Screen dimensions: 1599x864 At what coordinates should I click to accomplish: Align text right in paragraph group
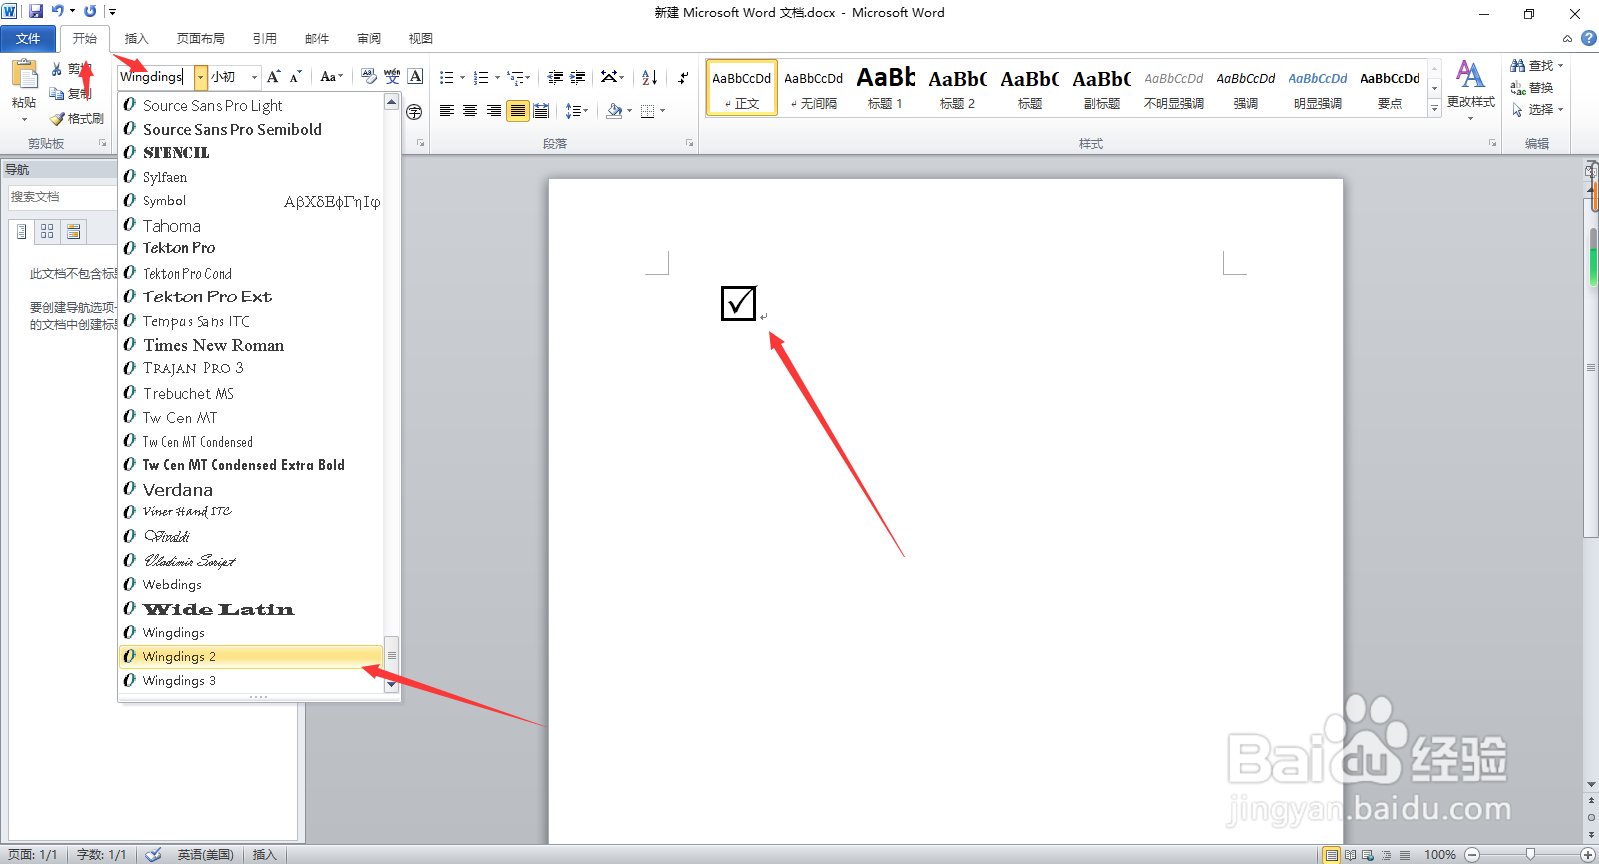[x=494, y=111]
